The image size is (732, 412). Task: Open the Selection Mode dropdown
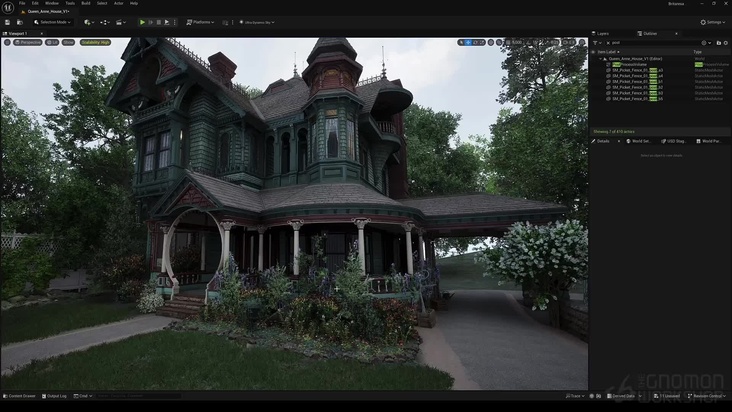click(x=52, y=21)
